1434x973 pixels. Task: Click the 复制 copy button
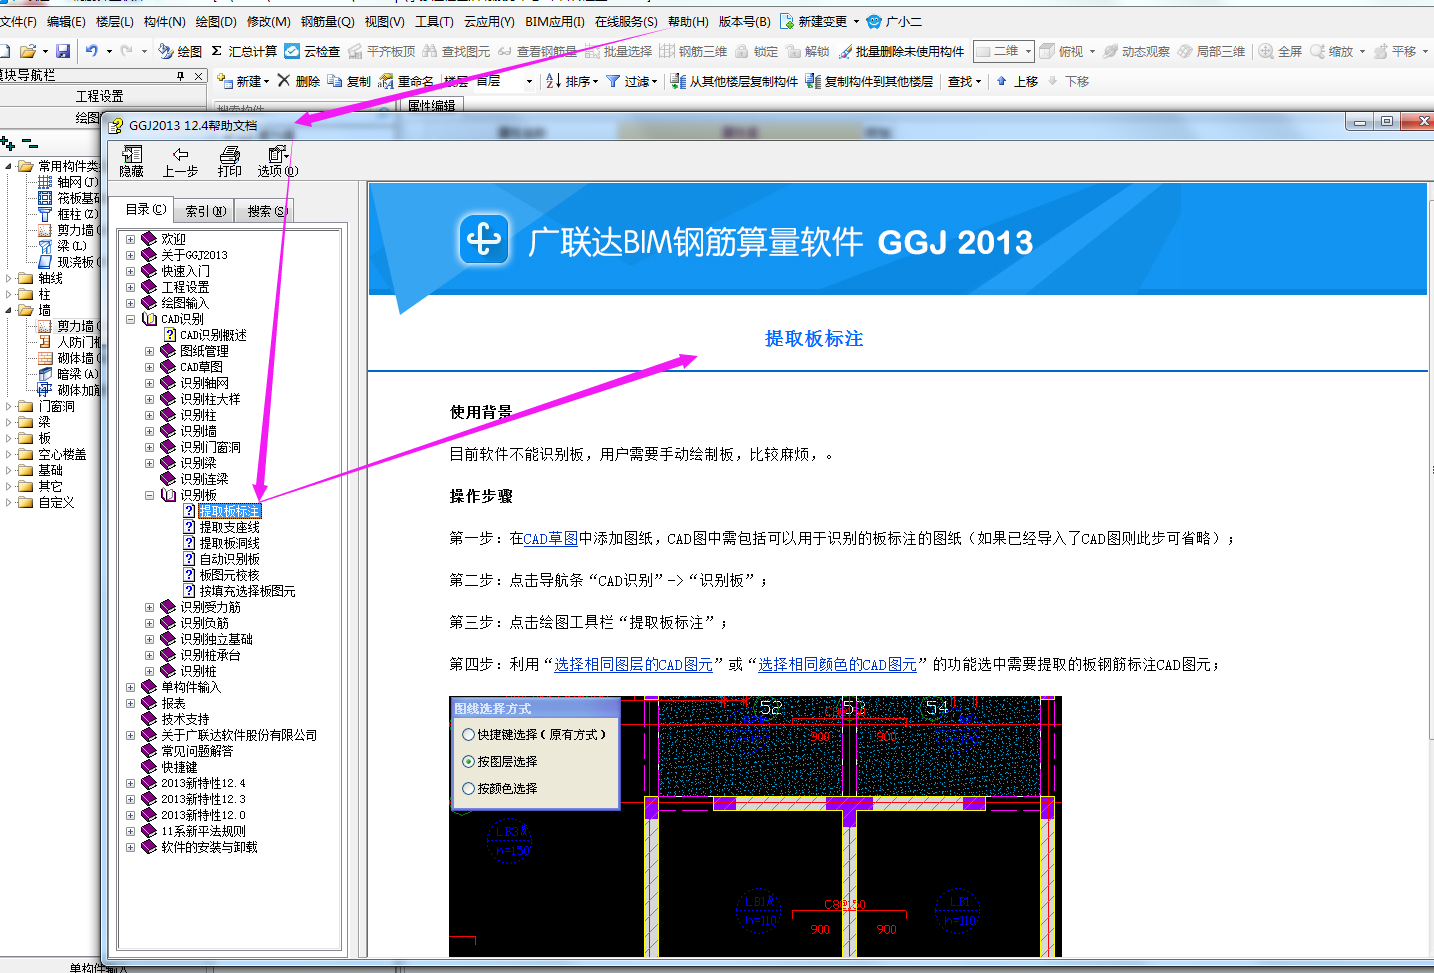349,81
